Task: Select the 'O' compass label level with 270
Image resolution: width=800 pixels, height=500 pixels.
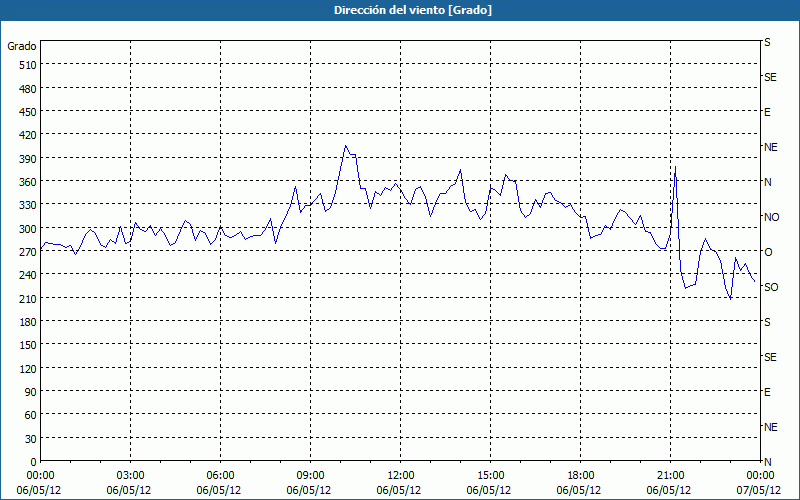Action: (768, 252)
